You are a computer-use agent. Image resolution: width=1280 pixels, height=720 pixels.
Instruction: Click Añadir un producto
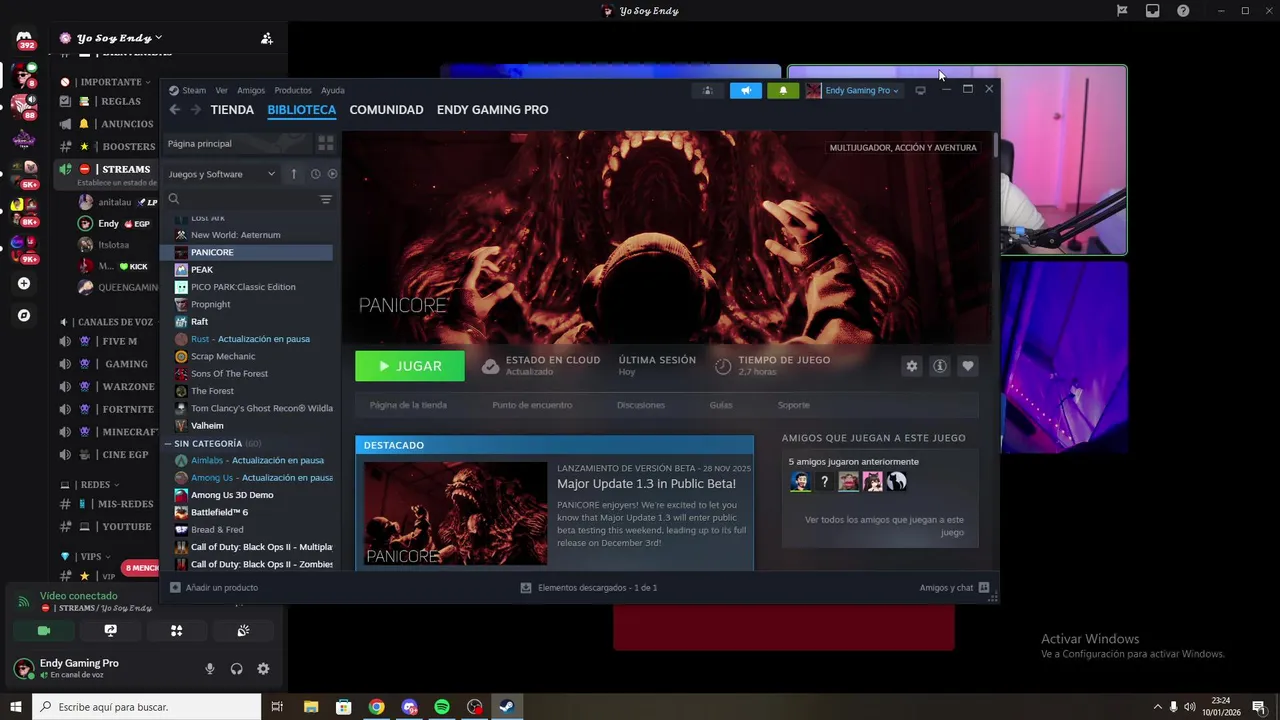coord(214,588)
